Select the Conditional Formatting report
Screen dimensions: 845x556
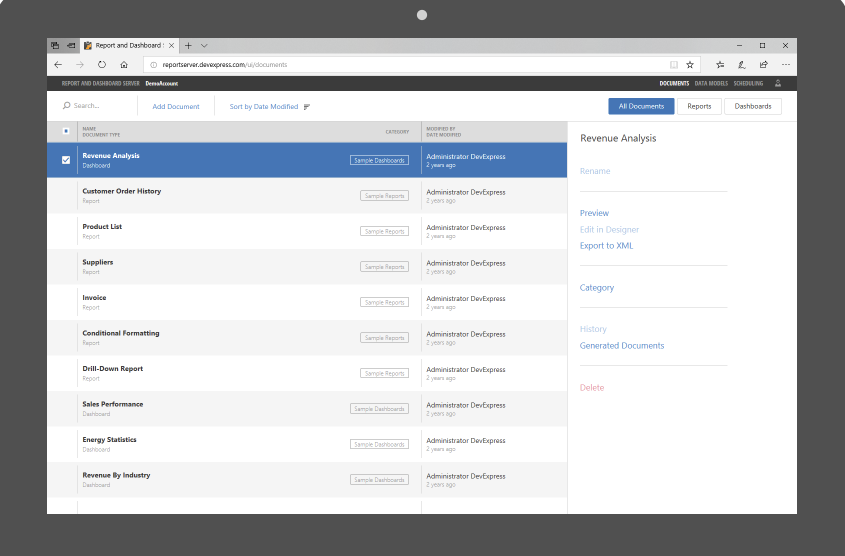(x=307, y=338)
